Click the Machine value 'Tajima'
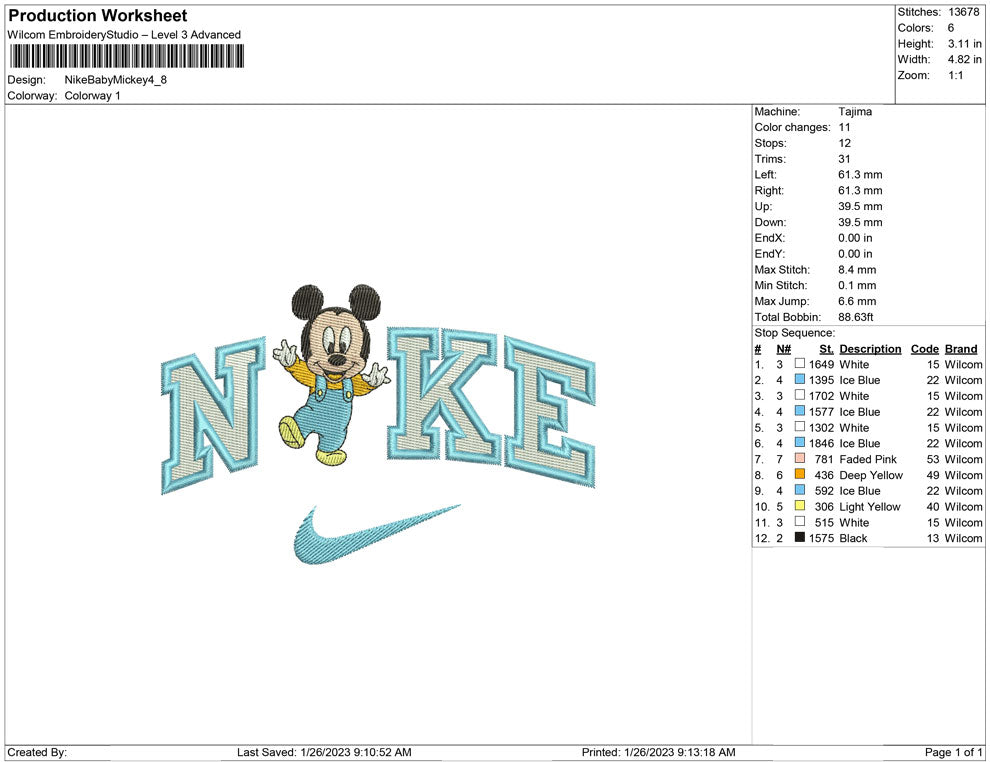Screen dimensions: 990x762 (855, 111)
